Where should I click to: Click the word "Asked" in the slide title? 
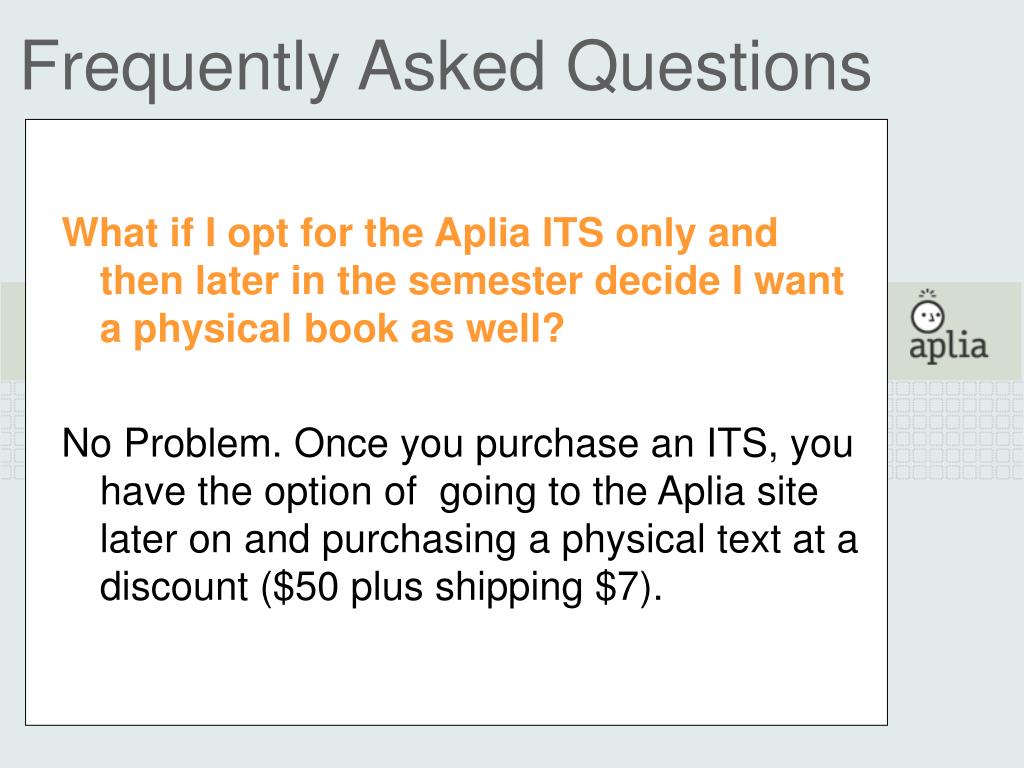[452, 66]
